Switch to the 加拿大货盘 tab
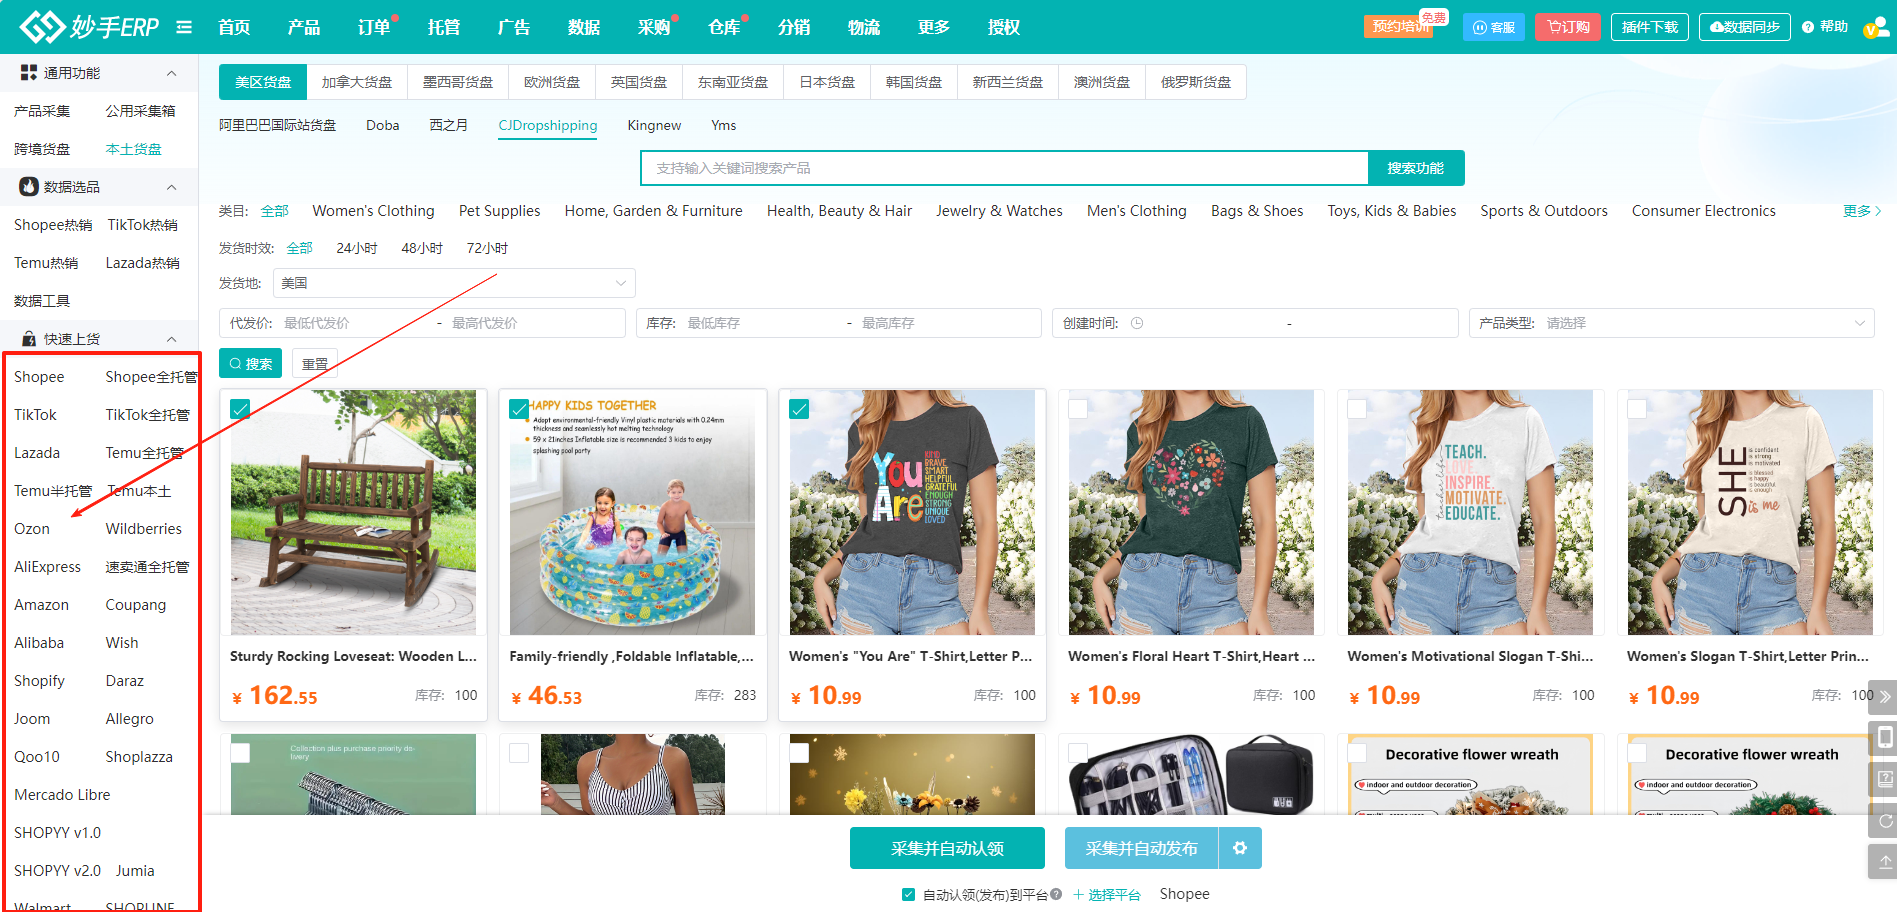Screen dimensions: 1897x912 (357, 82)
